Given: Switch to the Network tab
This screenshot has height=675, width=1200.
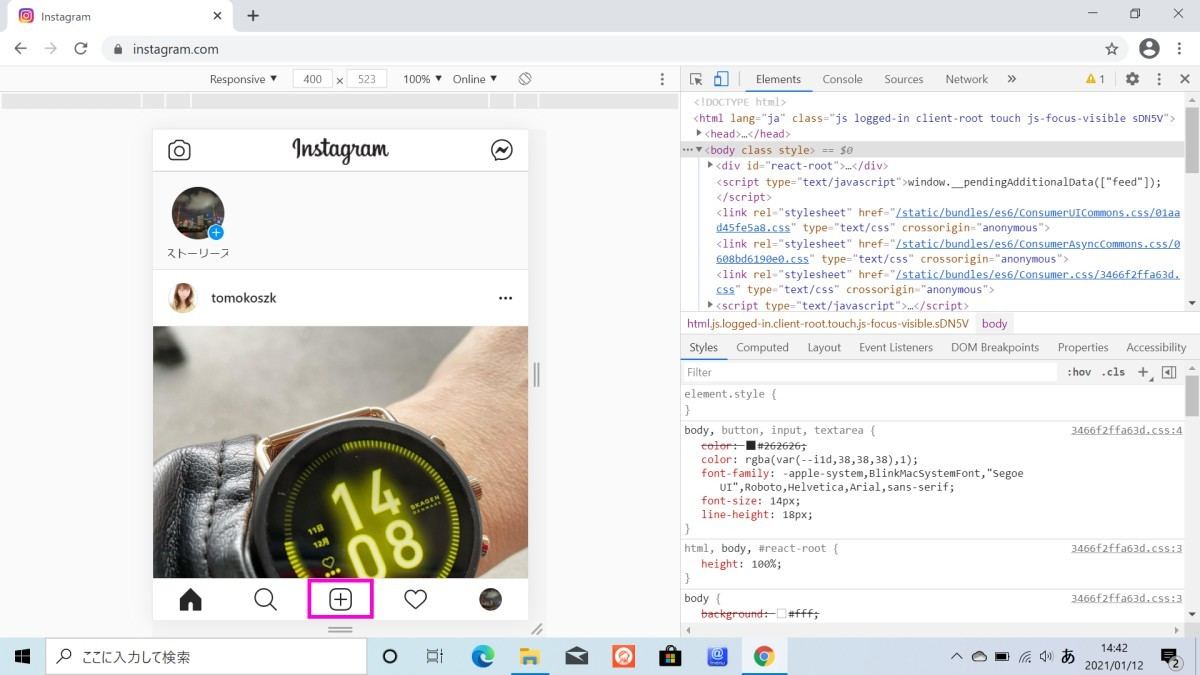Looking at the screenshot, I should click(966, 79).
